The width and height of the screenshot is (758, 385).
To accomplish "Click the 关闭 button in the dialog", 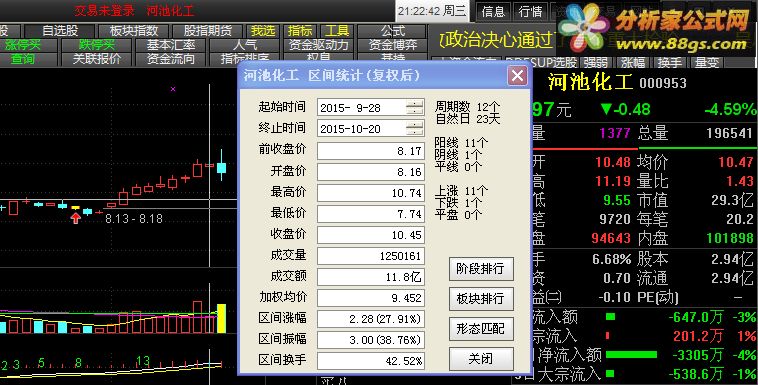I will (481, 359).
